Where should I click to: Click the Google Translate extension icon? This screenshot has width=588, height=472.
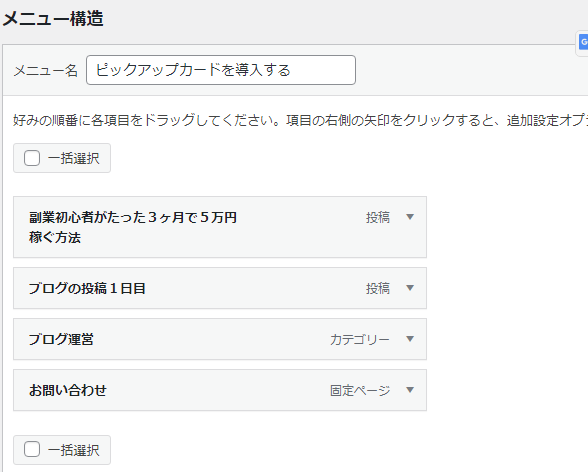(x=584, y=42)
